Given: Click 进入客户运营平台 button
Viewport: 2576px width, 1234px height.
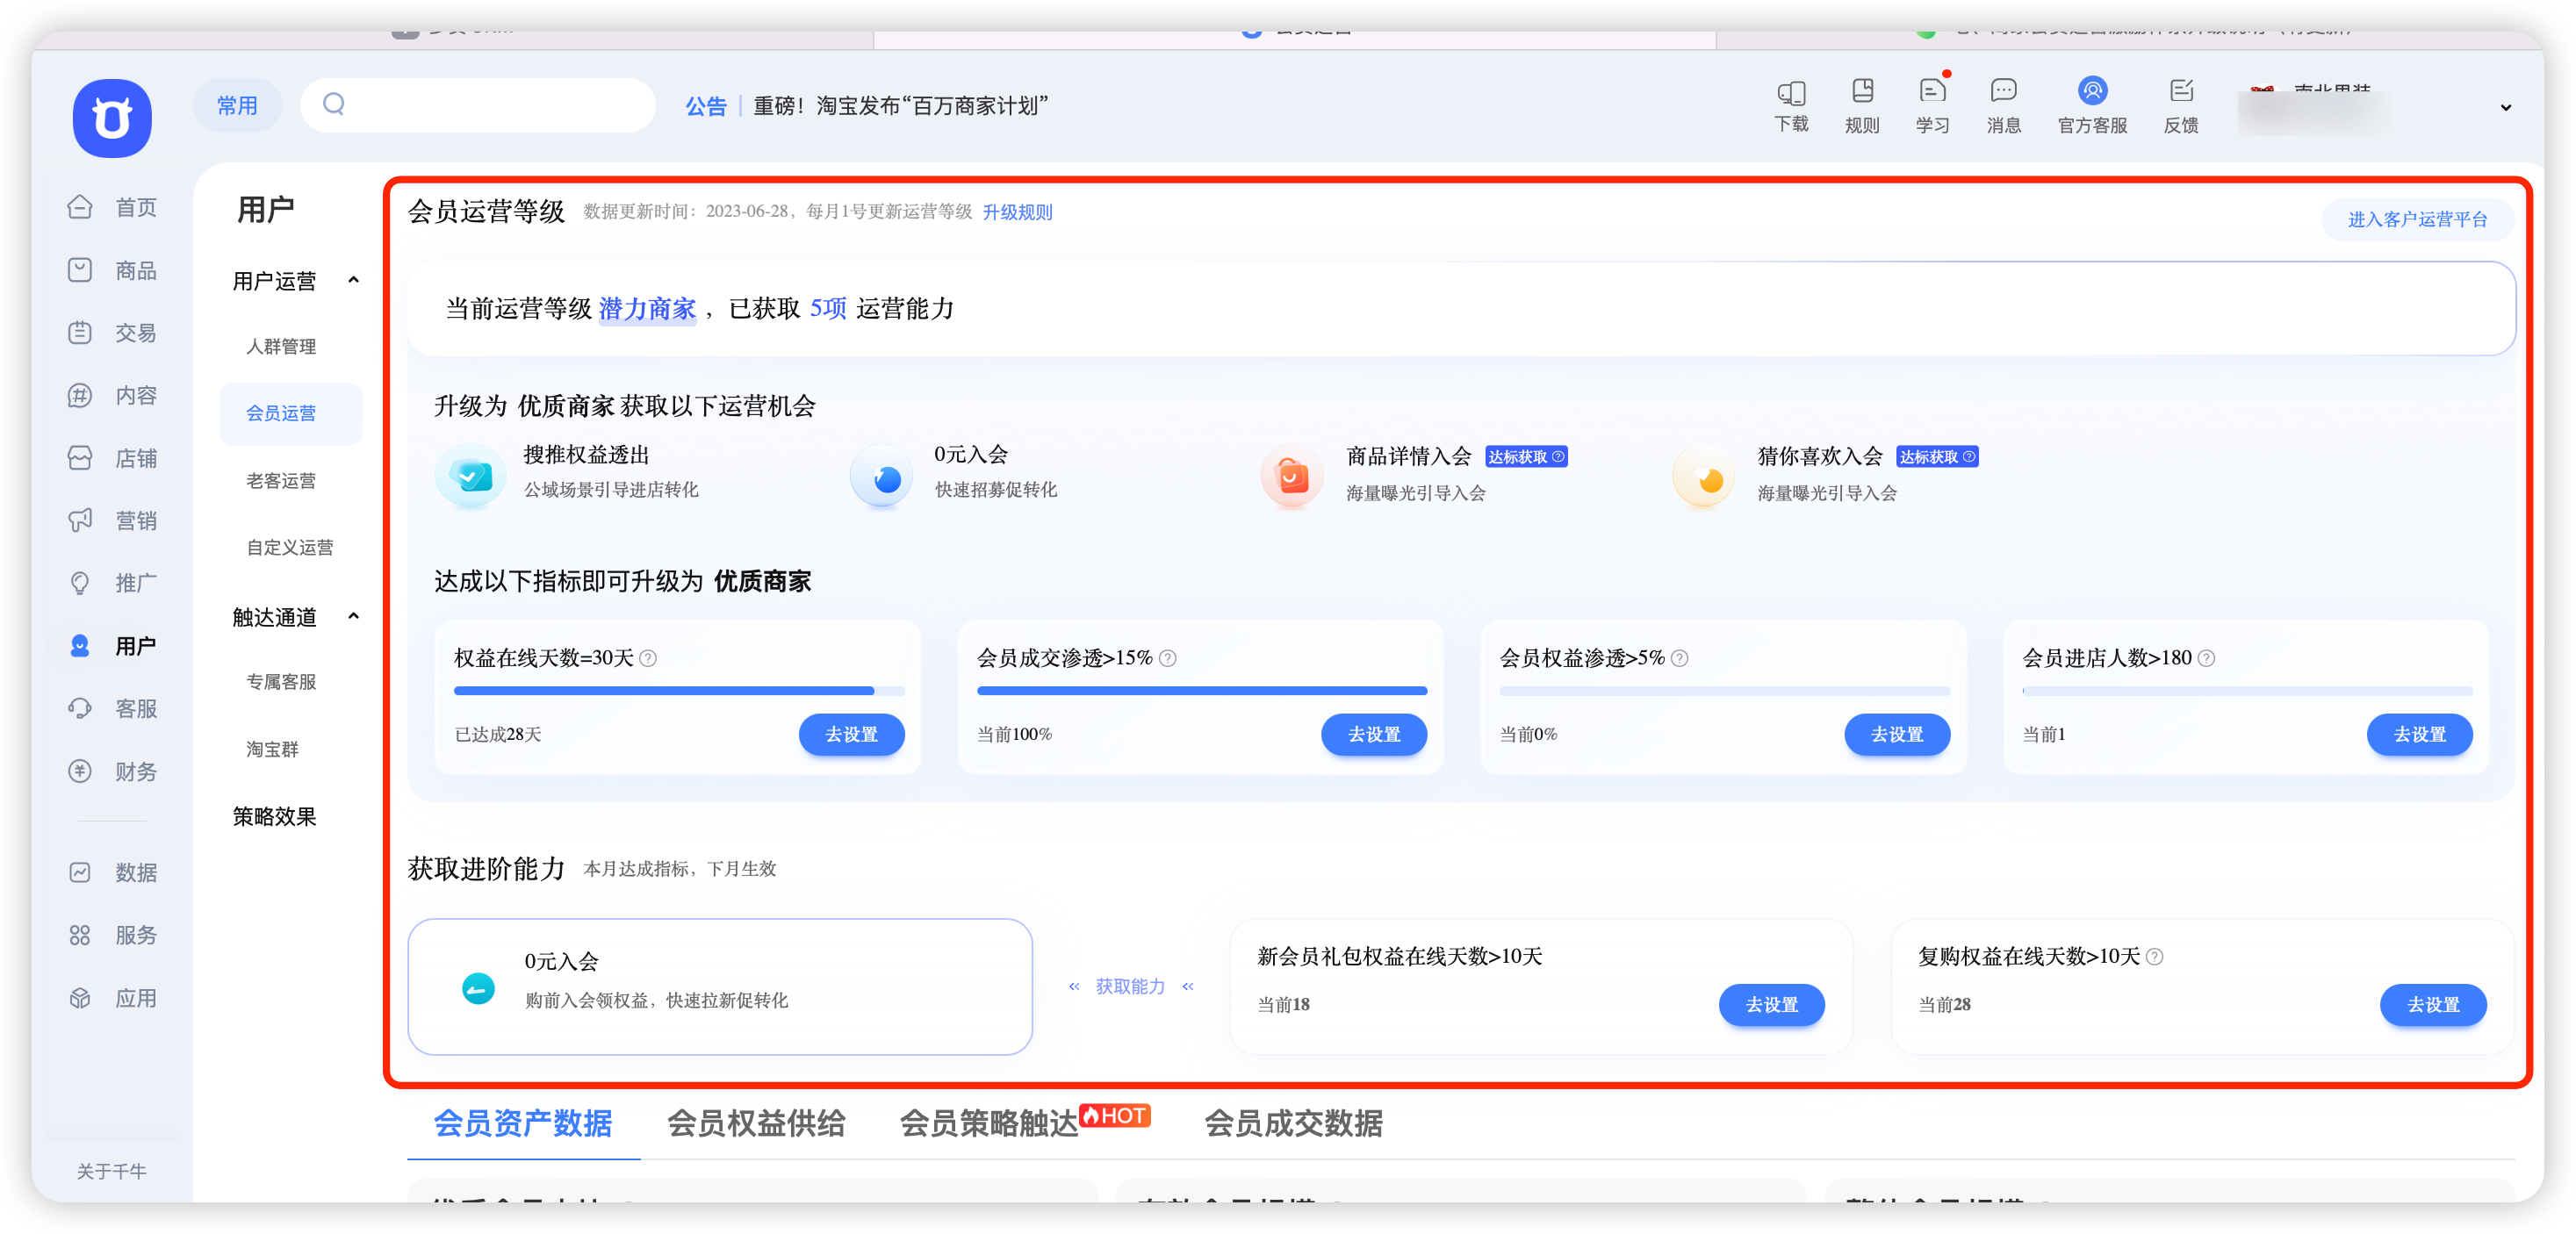Looking at the screenshot, I should coord(2417,219).
